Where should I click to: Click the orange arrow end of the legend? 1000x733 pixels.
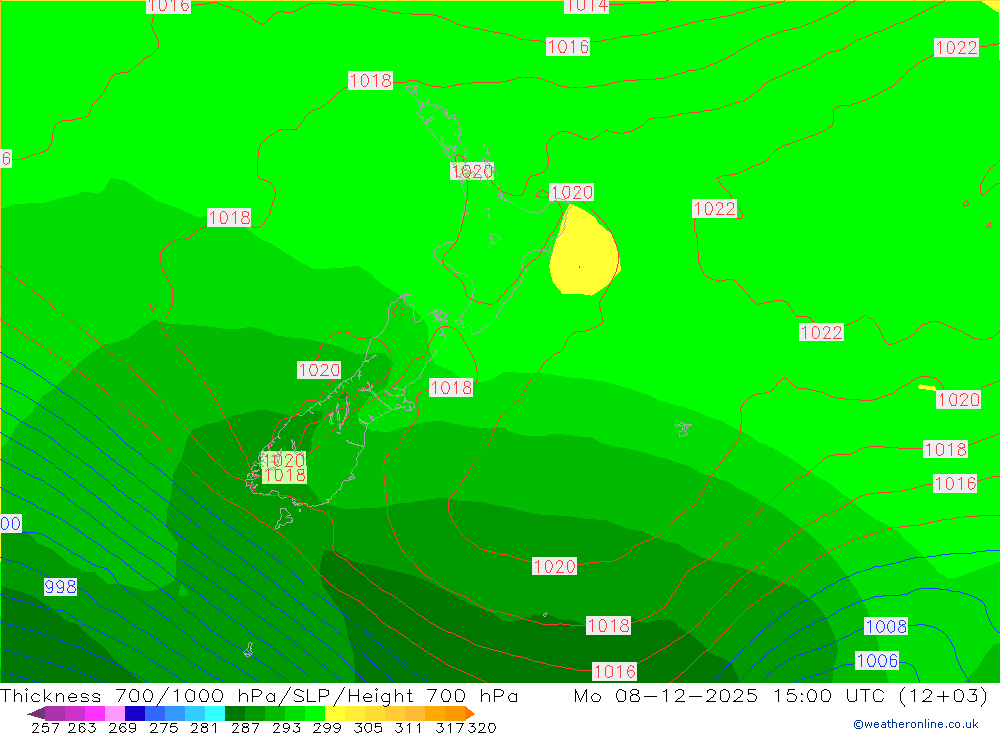[470, 713]
